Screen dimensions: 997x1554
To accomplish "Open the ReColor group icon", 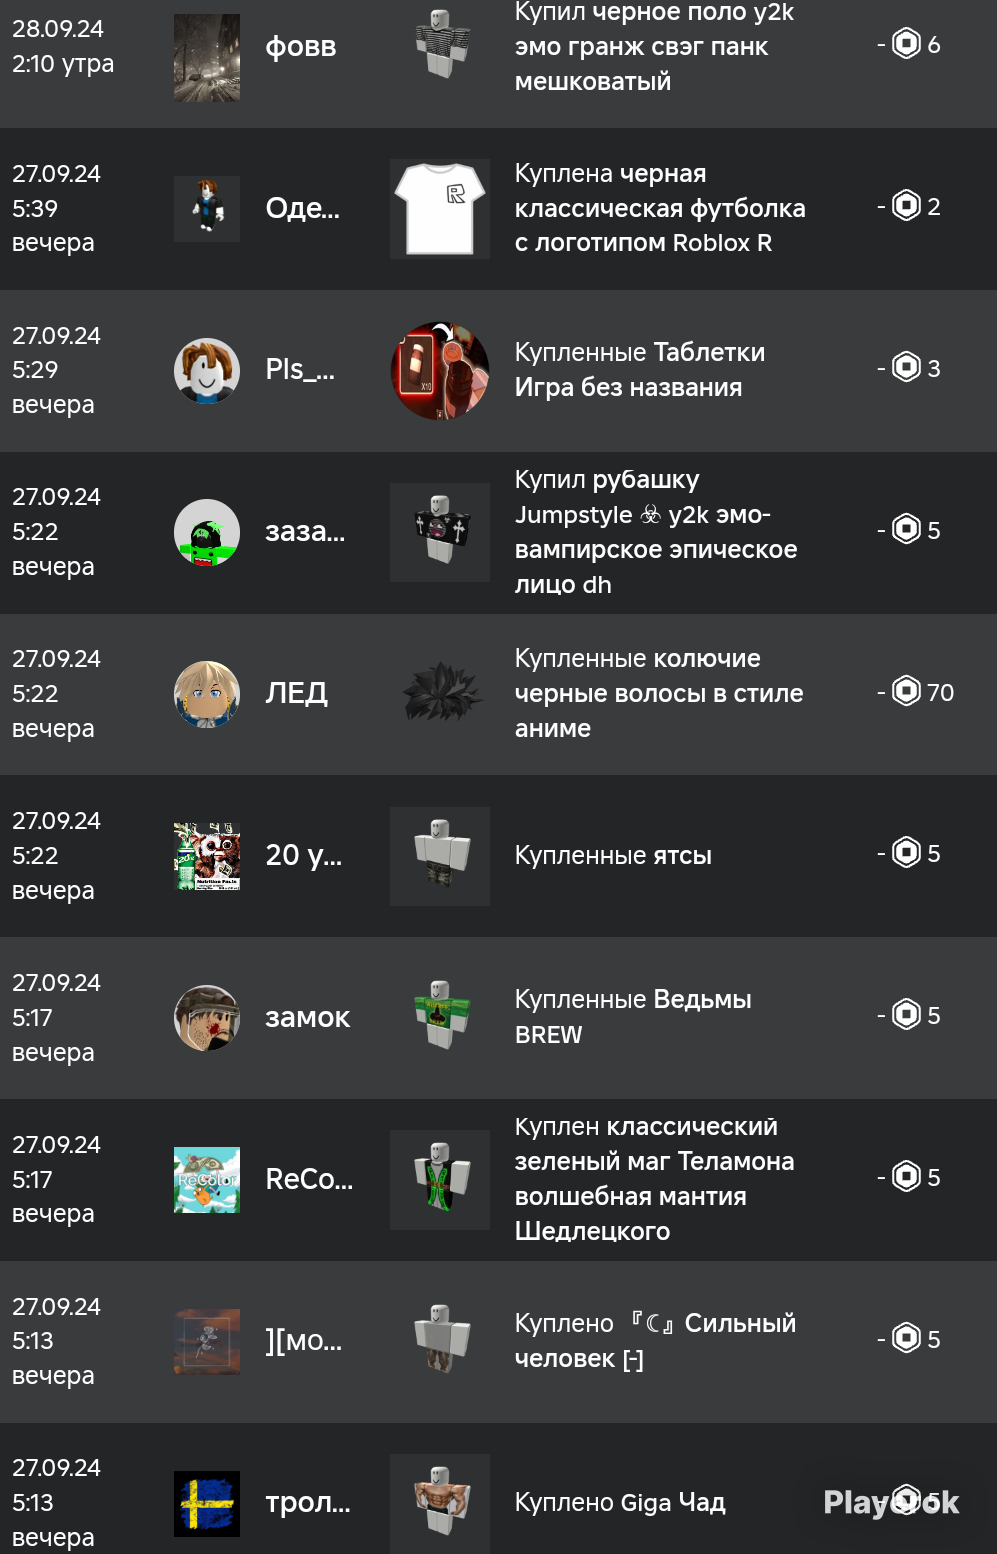I will pos(207,1179).
